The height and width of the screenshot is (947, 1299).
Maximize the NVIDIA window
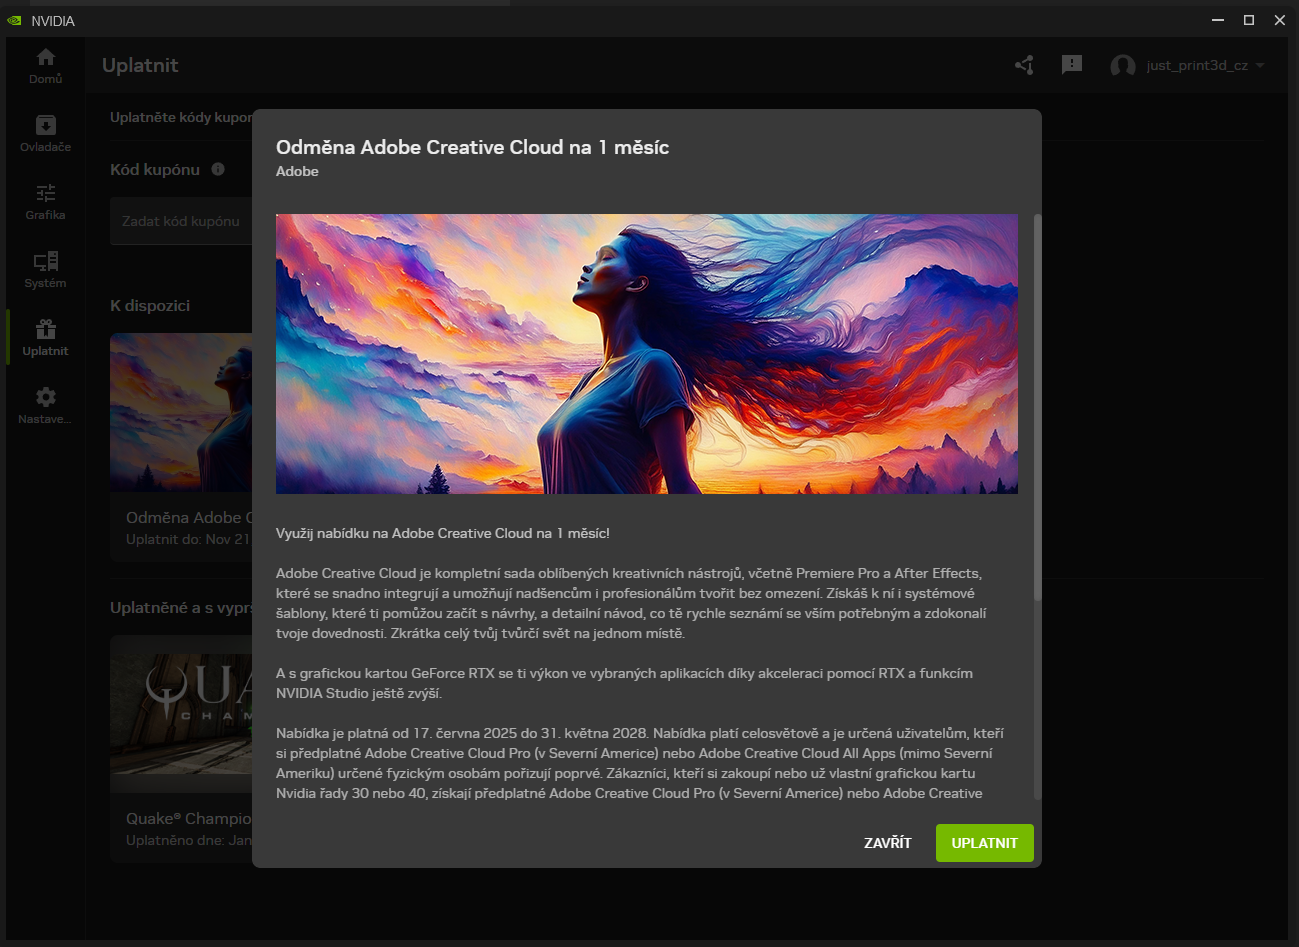point(1249,20)
